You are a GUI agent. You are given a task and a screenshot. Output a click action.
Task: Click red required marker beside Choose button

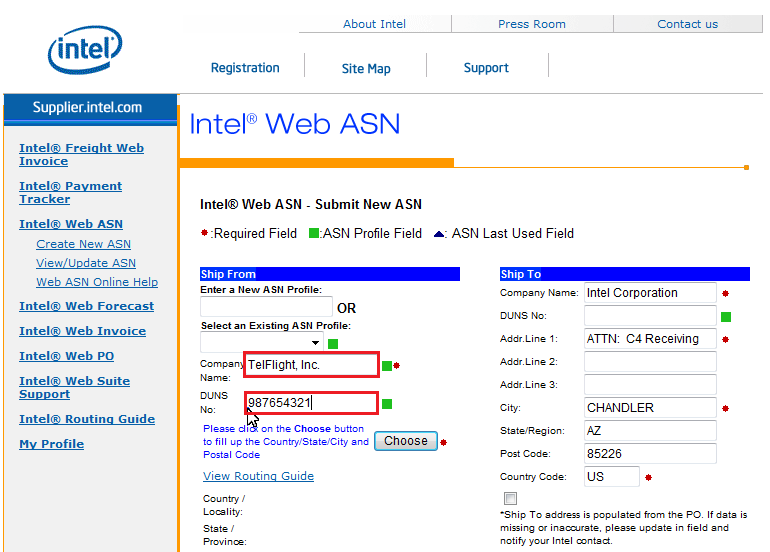pos(443,442)
